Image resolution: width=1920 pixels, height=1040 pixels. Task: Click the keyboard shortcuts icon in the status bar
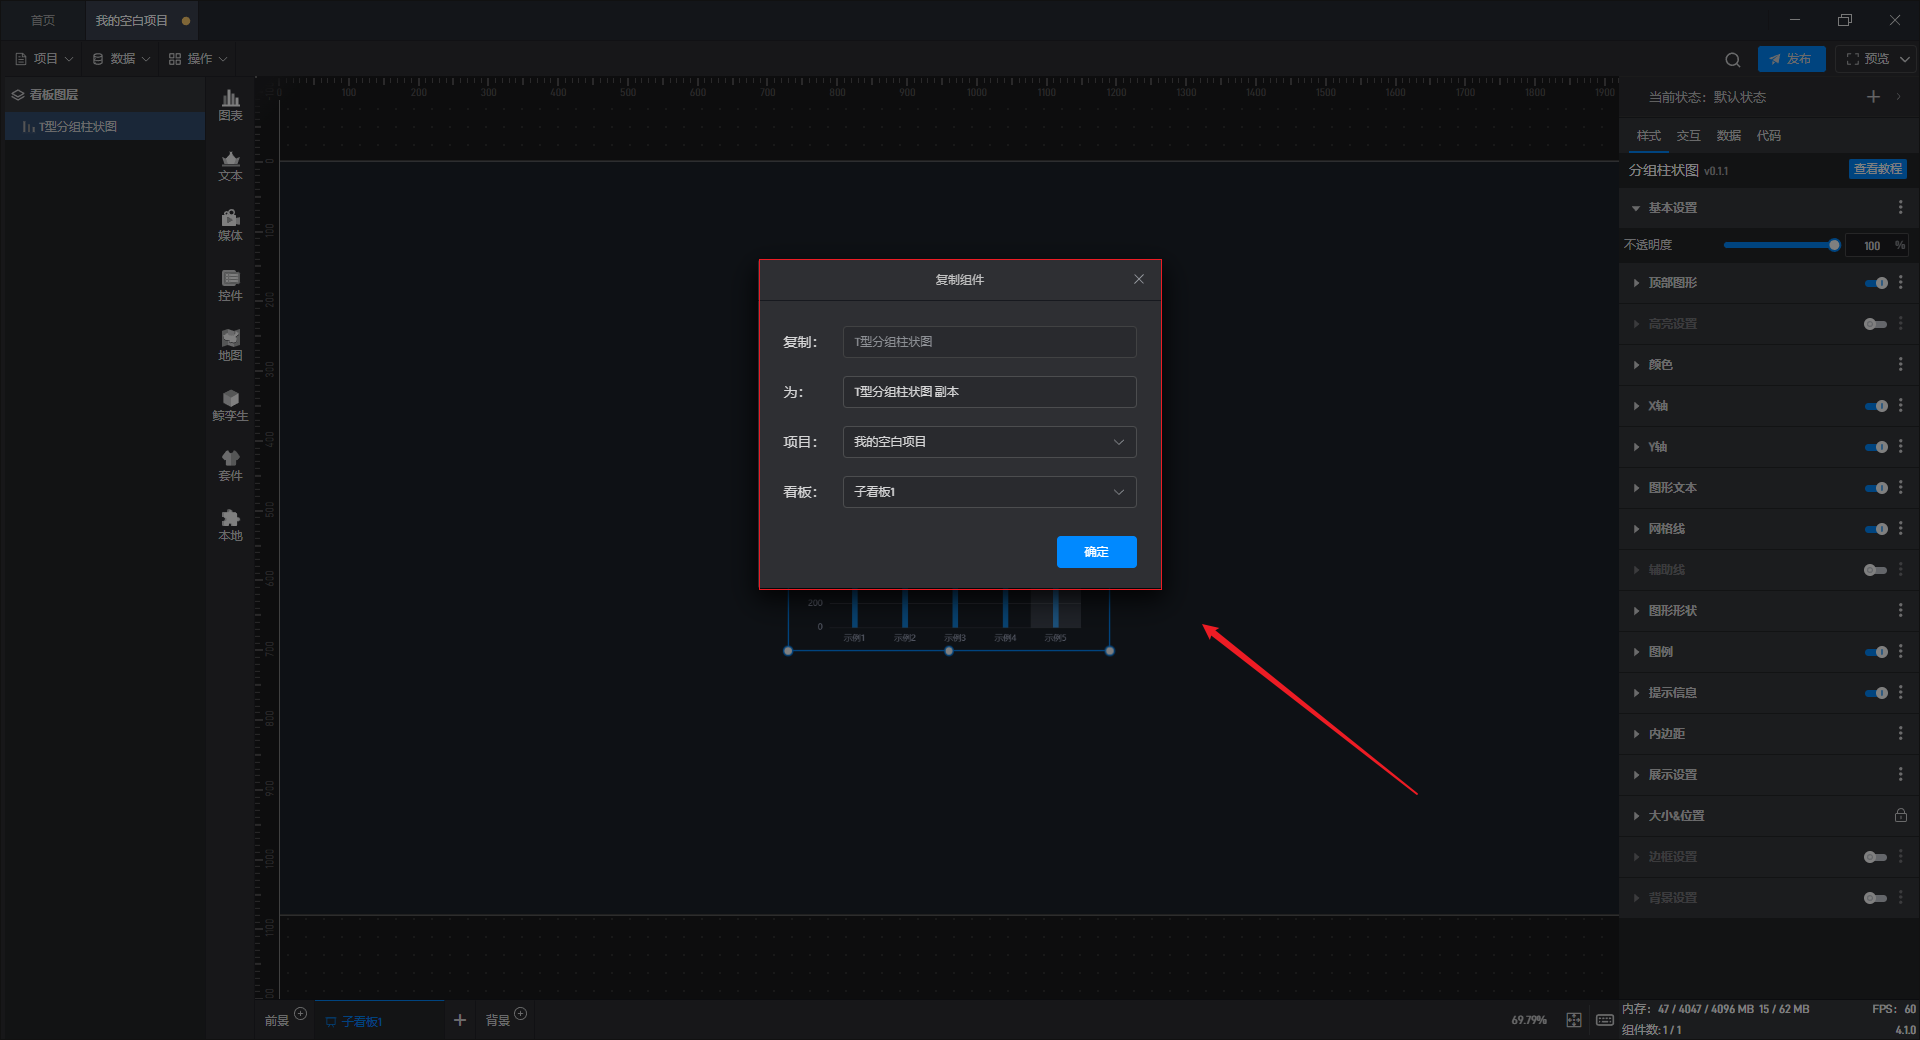[x=1605, y=1020]
